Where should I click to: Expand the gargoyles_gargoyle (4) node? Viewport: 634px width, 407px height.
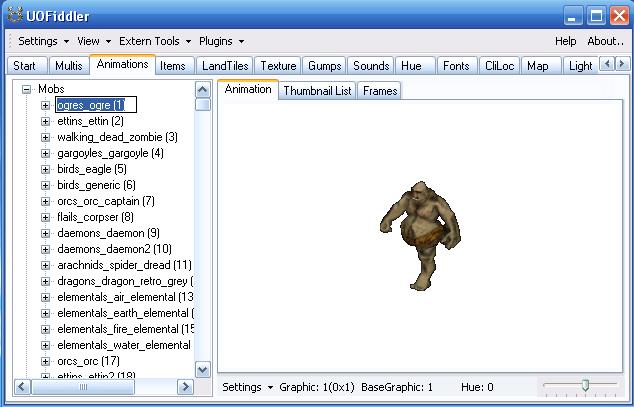pyautogui.click(x=45, y=153)
